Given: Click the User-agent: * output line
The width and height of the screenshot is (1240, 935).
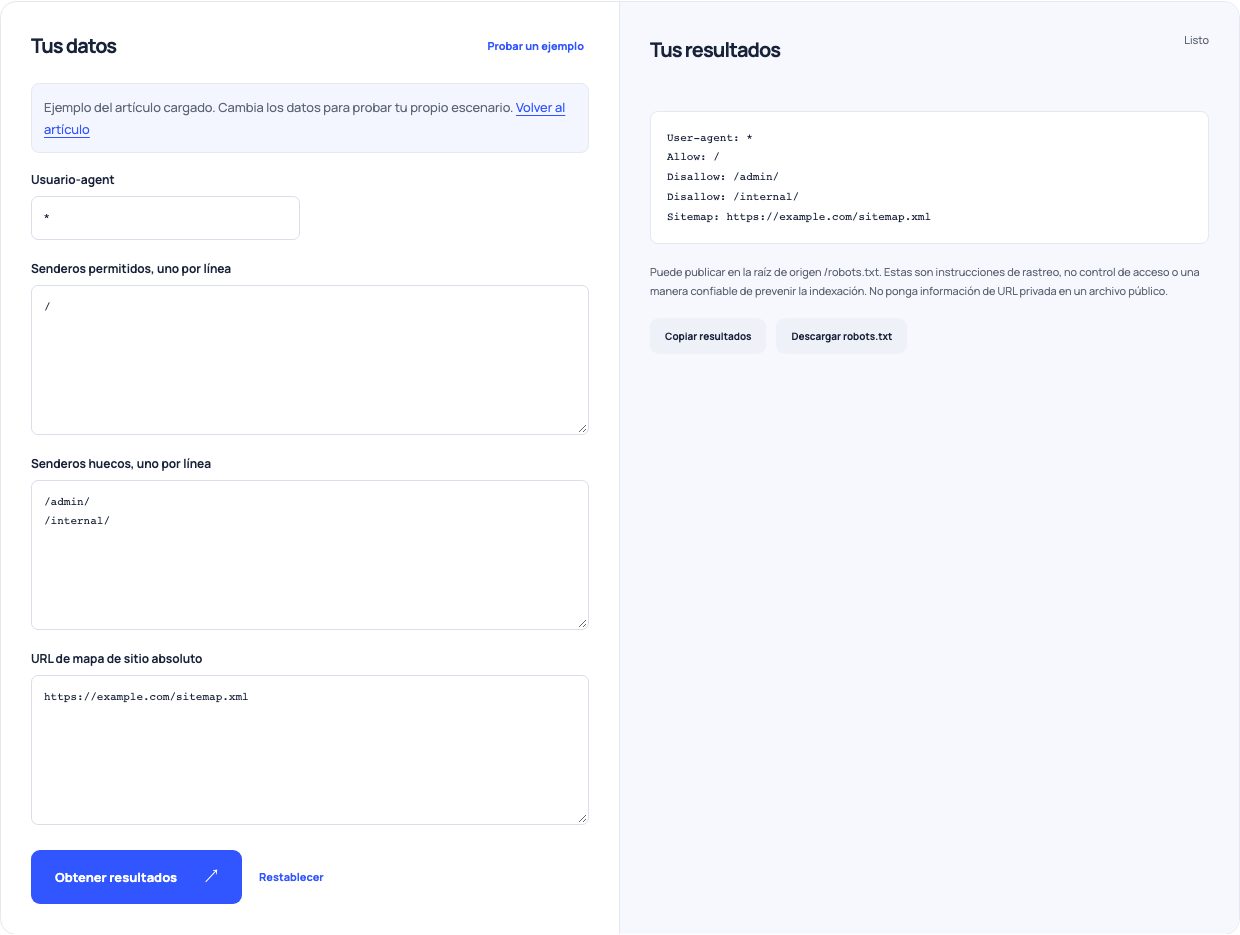Looking at the screenshot, I should [x=709, y=137].
